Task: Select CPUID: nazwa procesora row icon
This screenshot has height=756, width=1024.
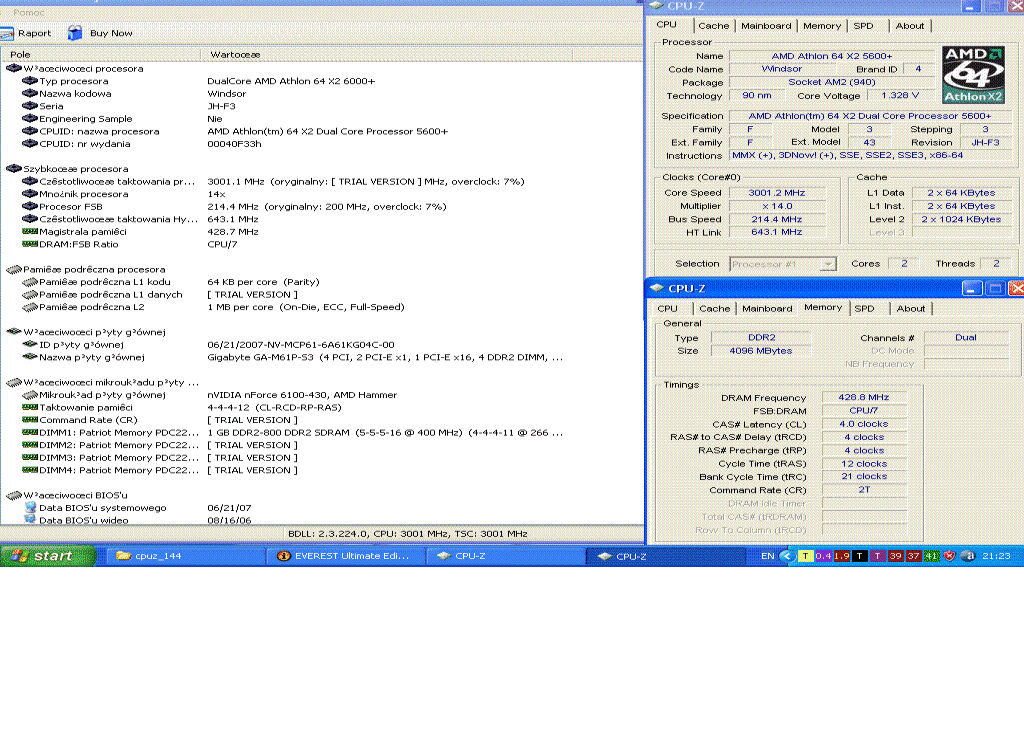Action: pyautogui.click(x=29, y=131)
